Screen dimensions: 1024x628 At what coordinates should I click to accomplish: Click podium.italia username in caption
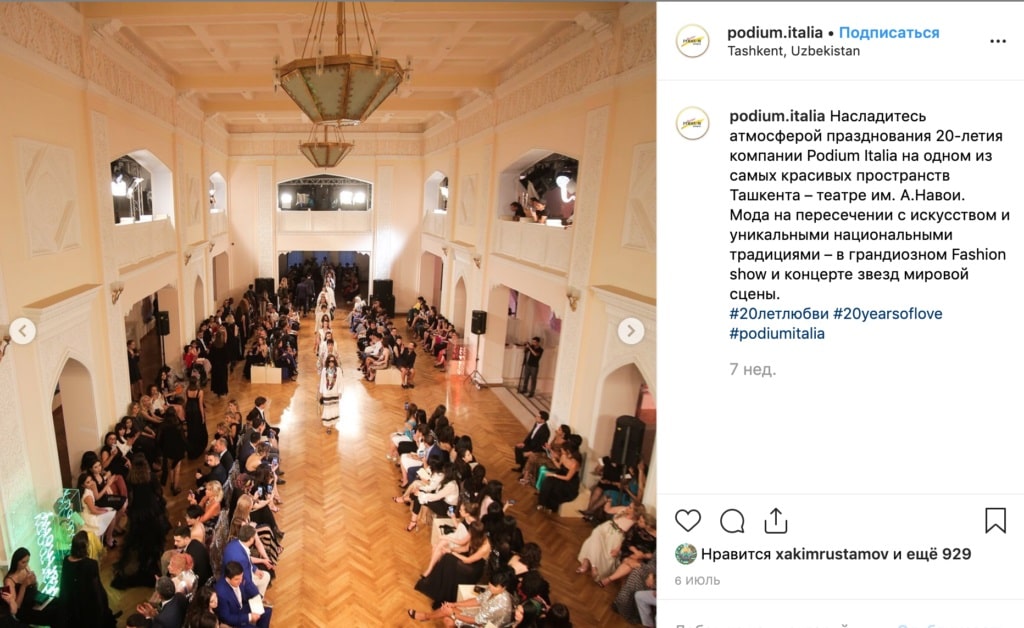[x=777, y=116]
